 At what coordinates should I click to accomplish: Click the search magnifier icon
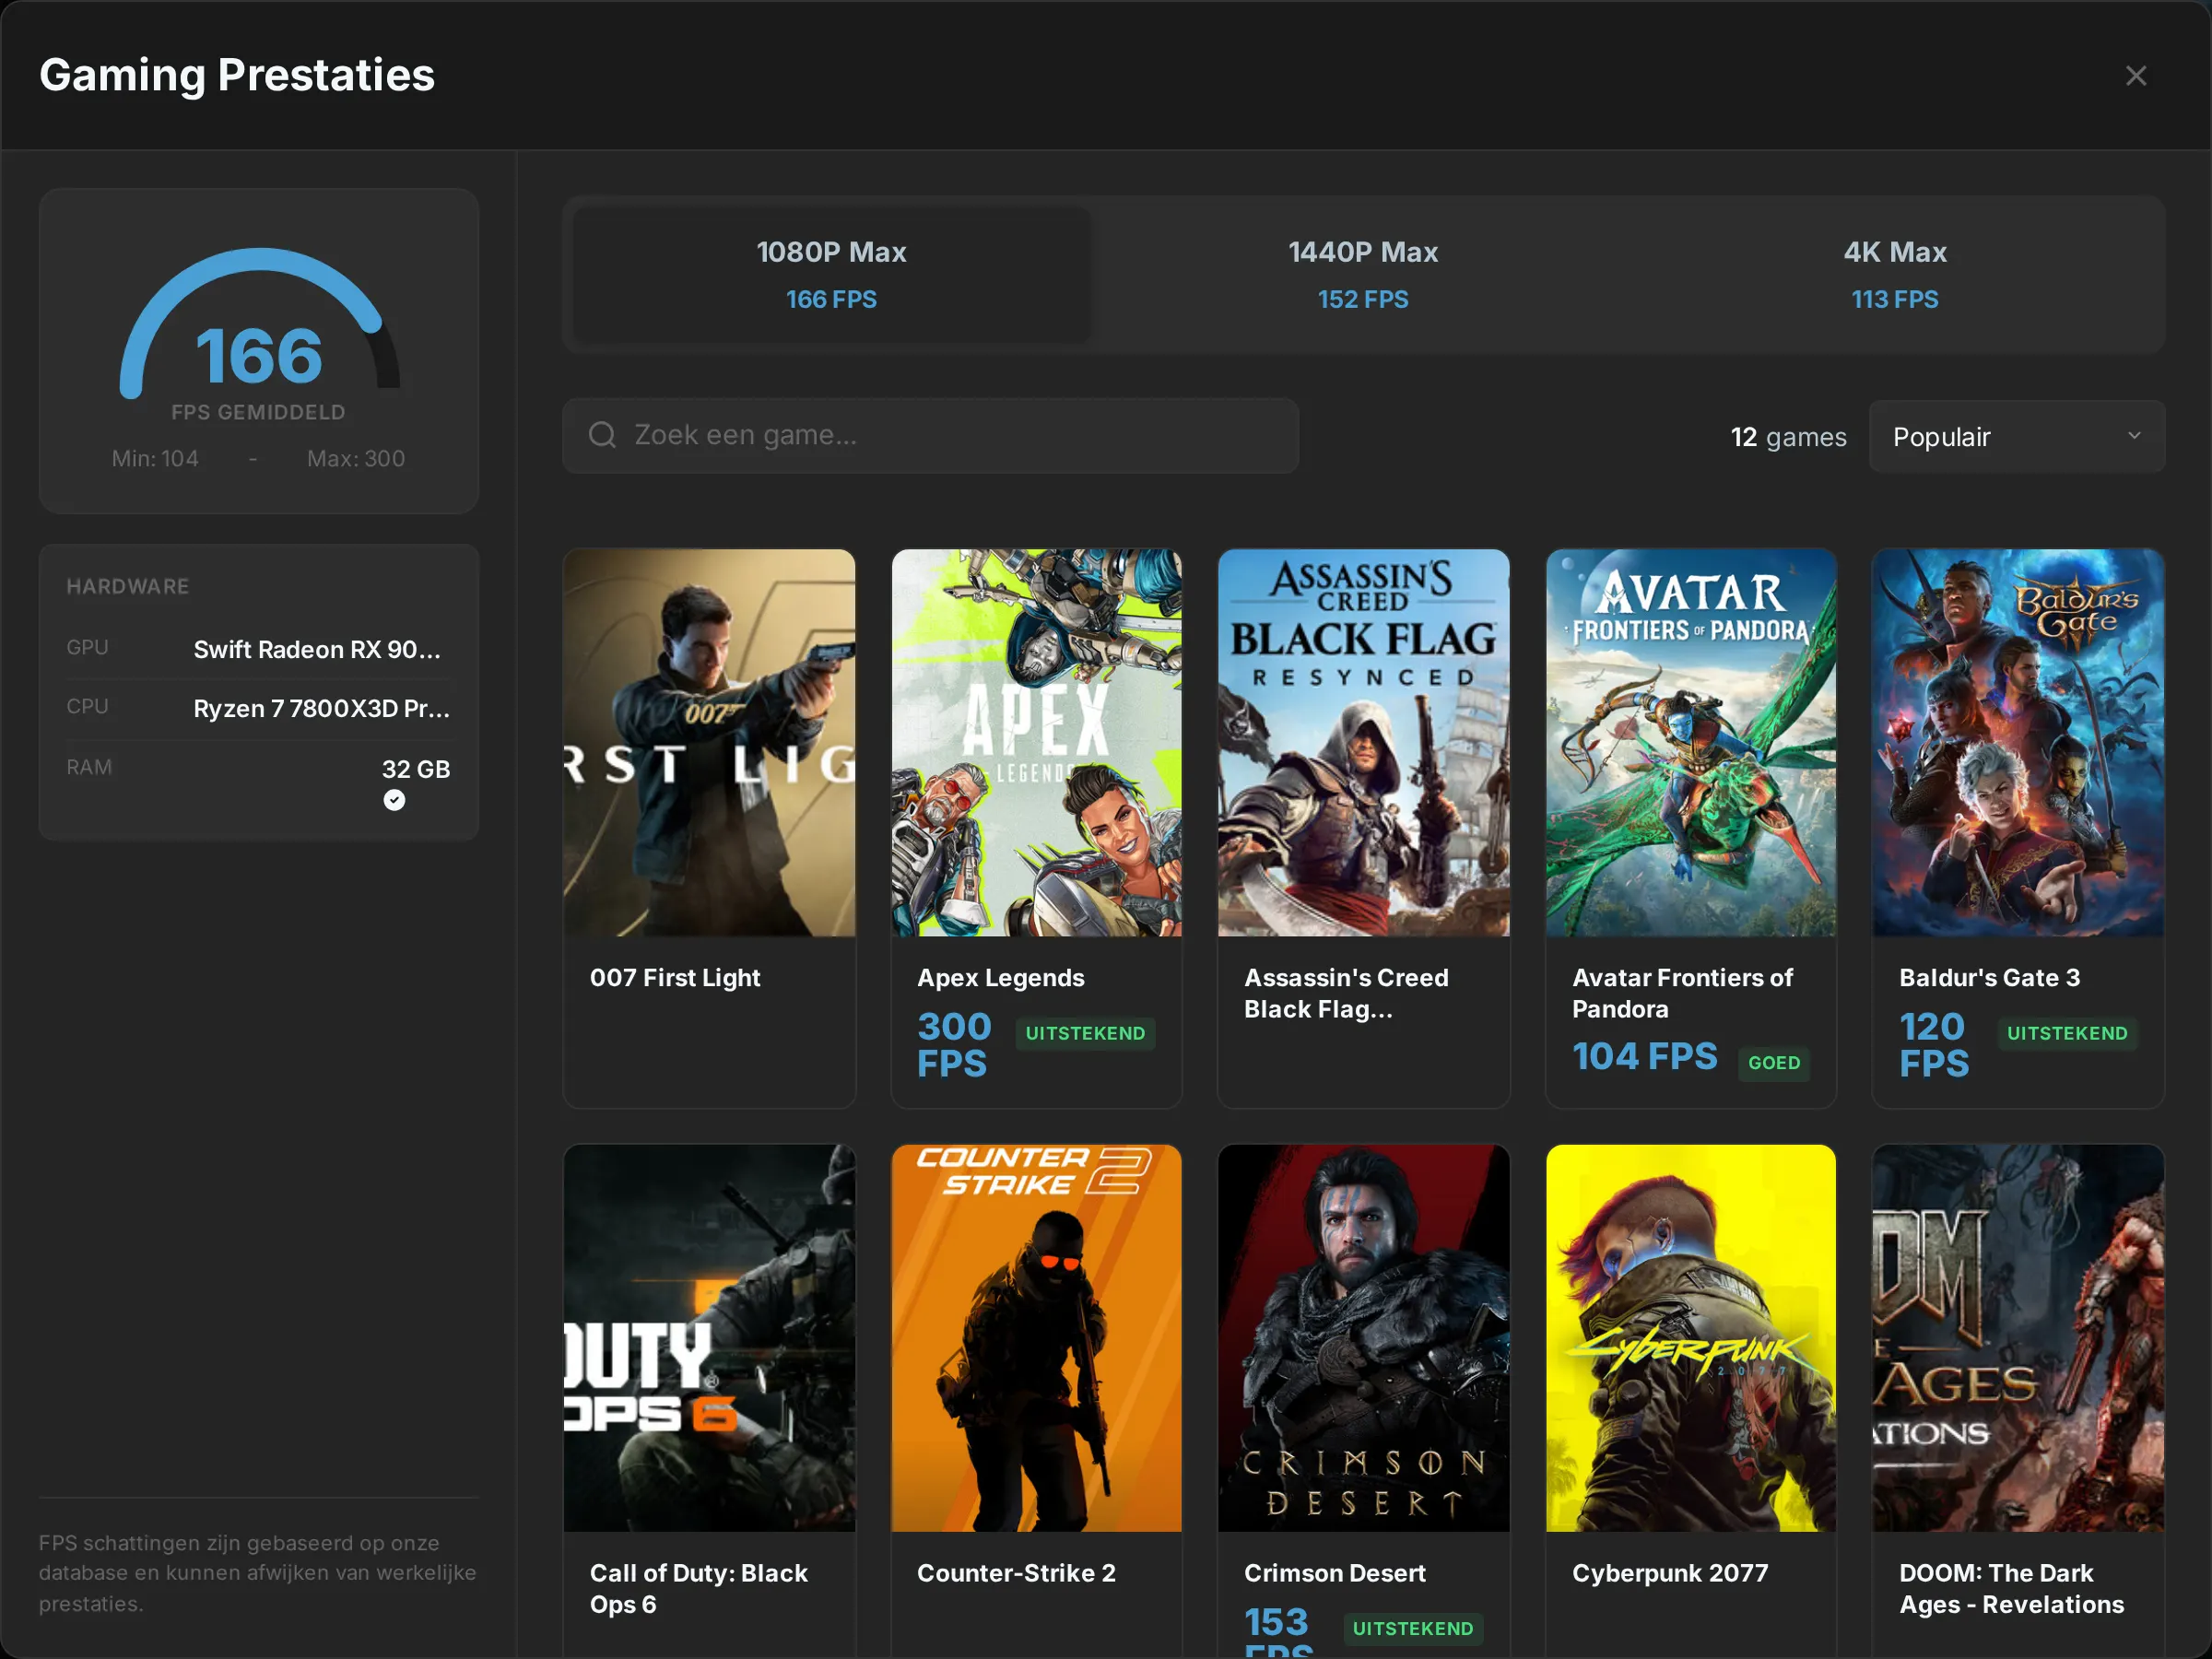coord(602,435)
